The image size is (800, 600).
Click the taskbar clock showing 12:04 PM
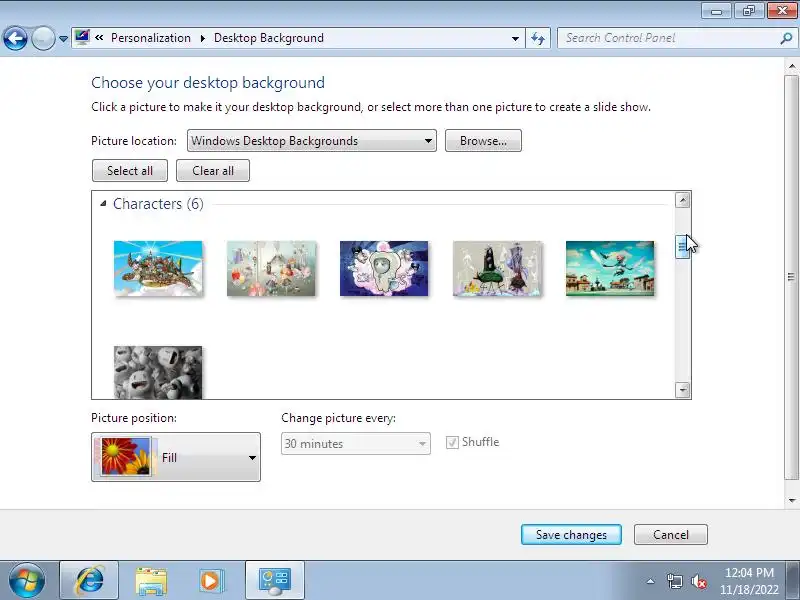pos(749,581)
